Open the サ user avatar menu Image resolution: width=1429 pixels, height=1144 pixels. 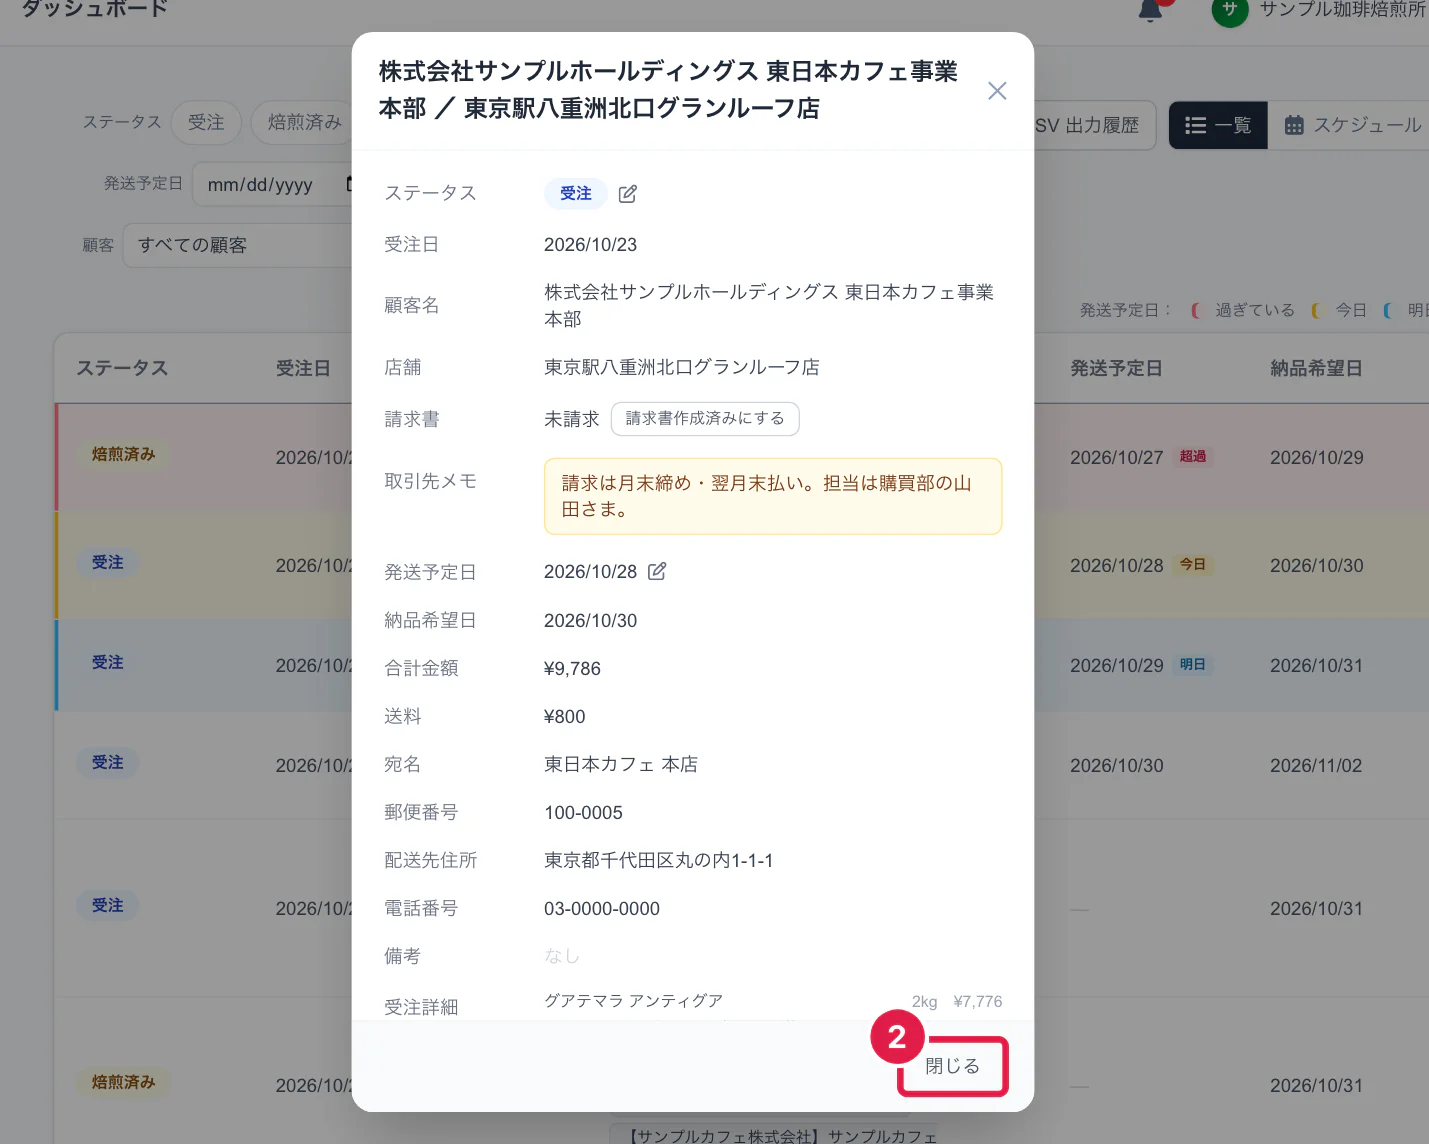click(1230, 10)
